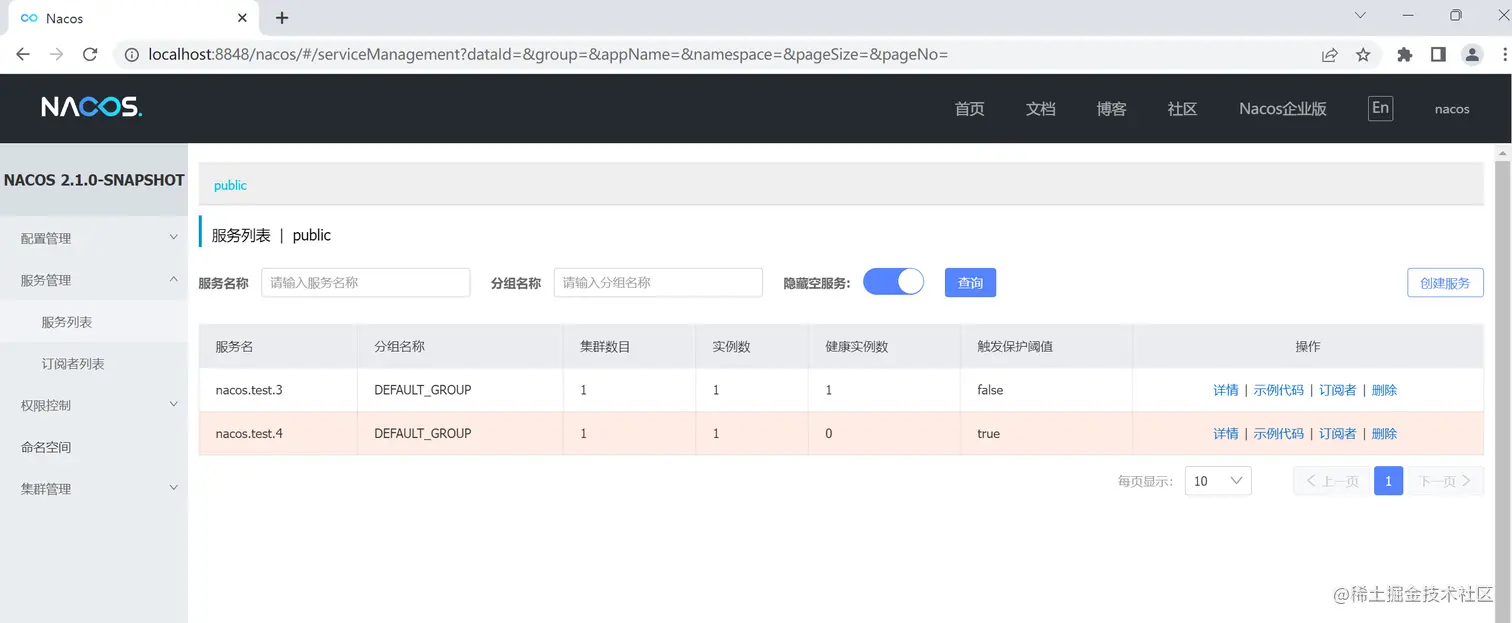Switch language with the En button
1512x623 pixels.
[x=1380, y=108]
